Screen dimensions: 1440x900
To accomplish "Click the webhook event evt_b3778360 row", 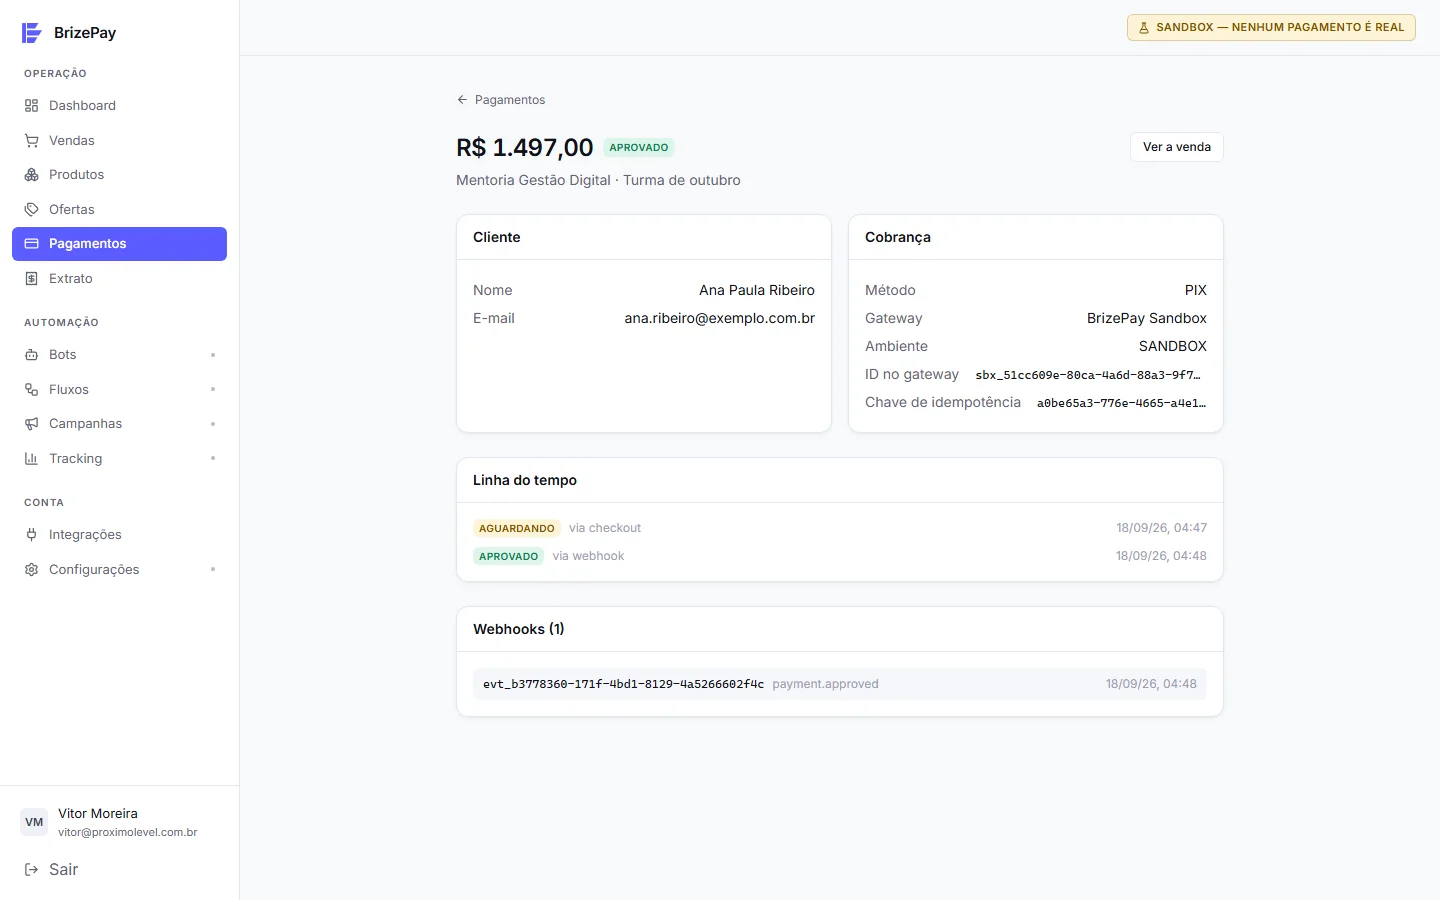I will 839,684.
